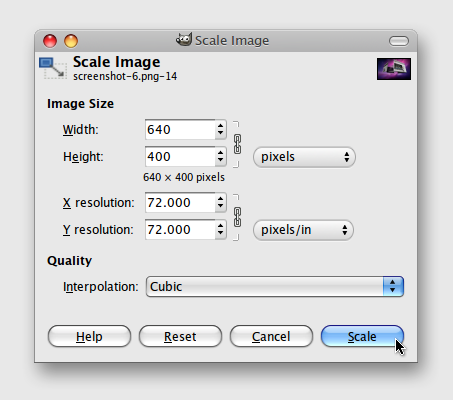Increase Height using the up stepper arrow
This screenshot has height=400, width=453.
tap(220, 153)
